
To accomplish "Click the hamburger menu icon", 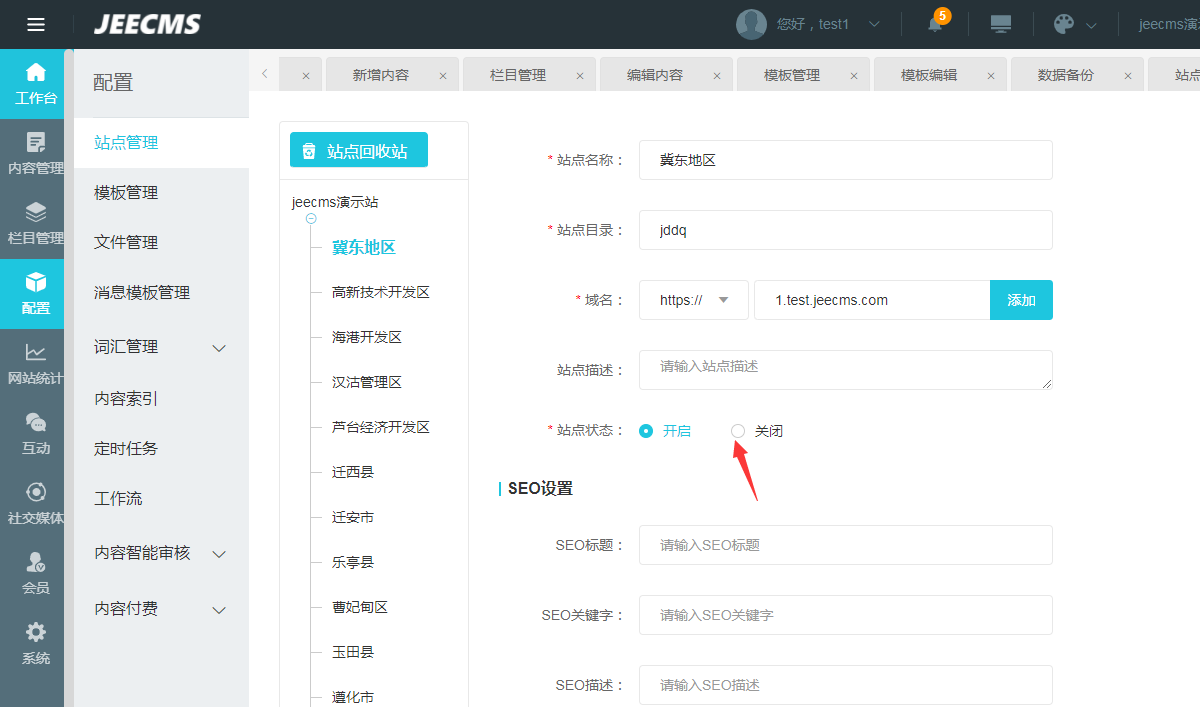I will (36, 24).
